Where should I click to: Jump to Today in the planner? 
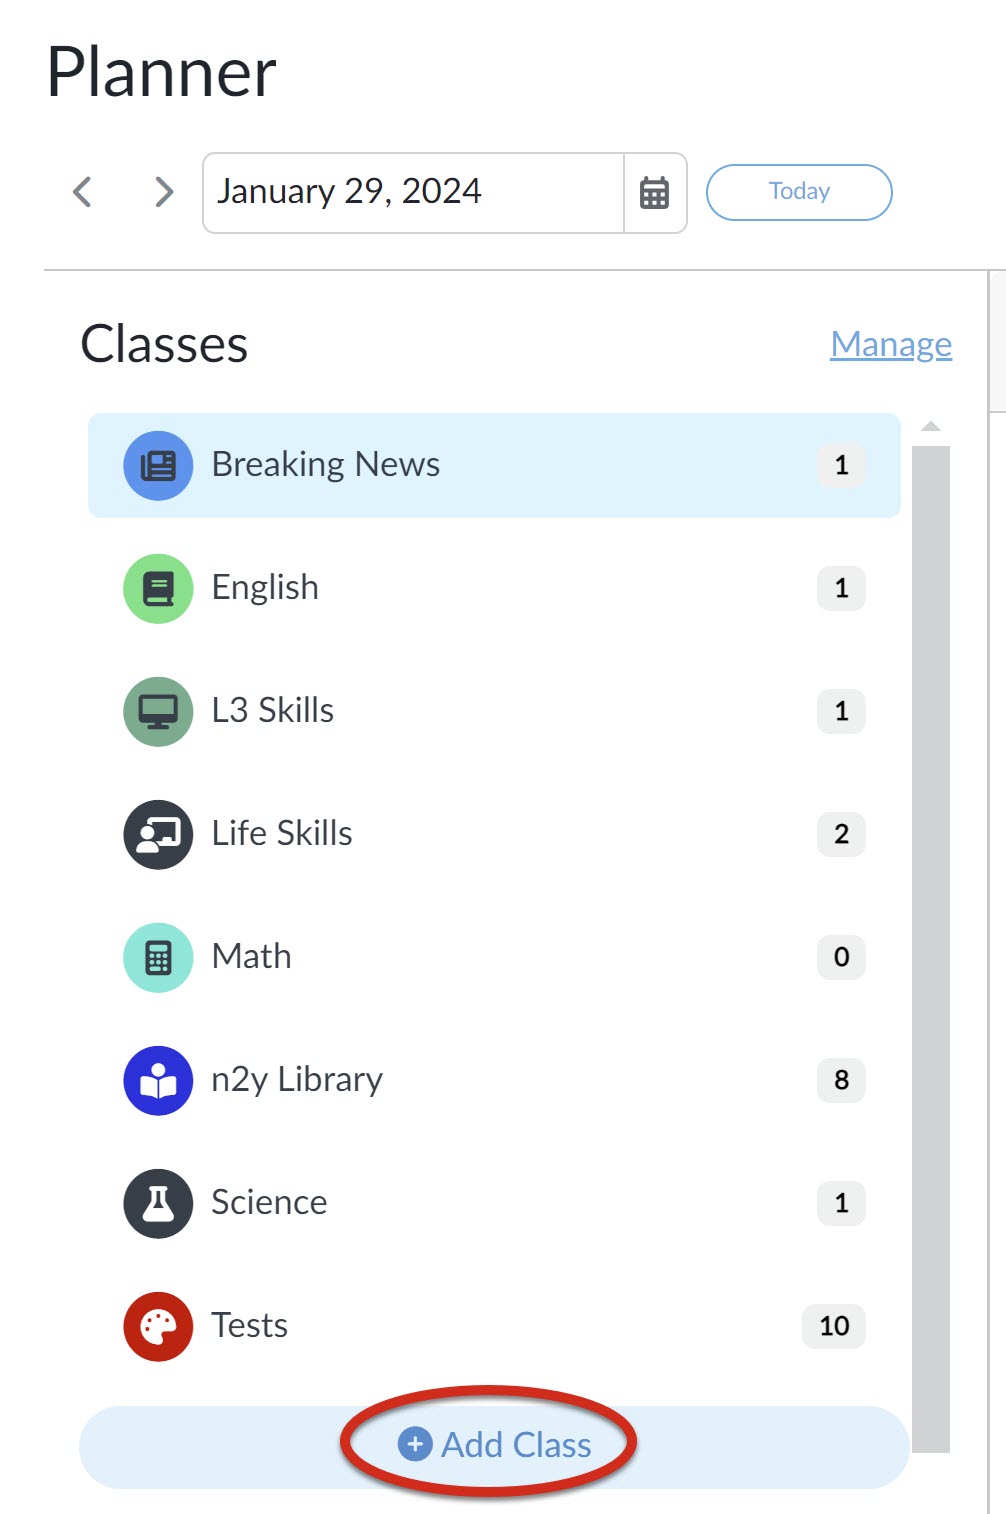[x=799, y=192]
